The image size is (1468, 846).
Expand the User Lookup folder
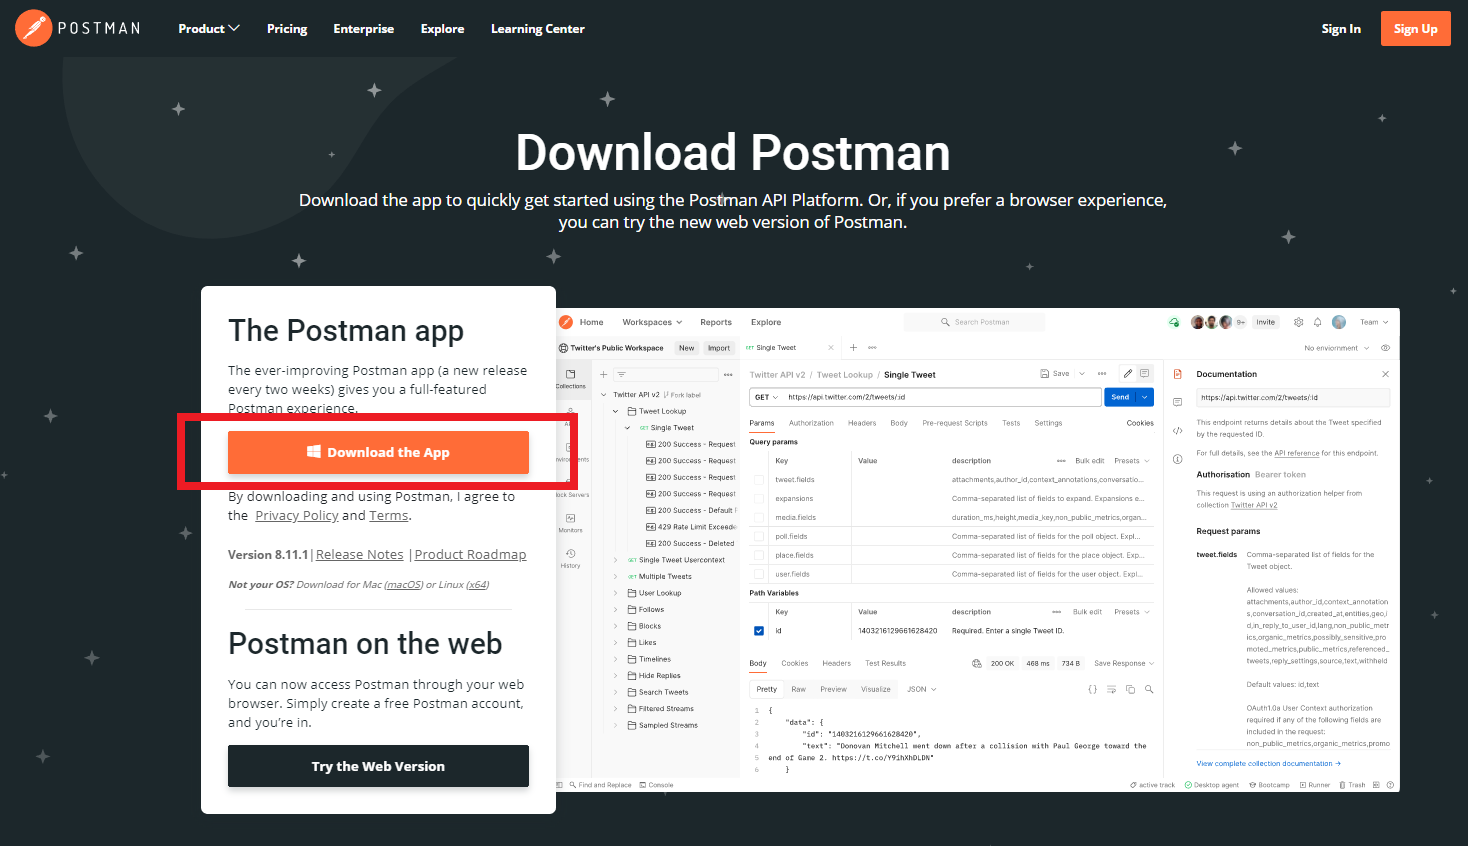pos(616,593)
